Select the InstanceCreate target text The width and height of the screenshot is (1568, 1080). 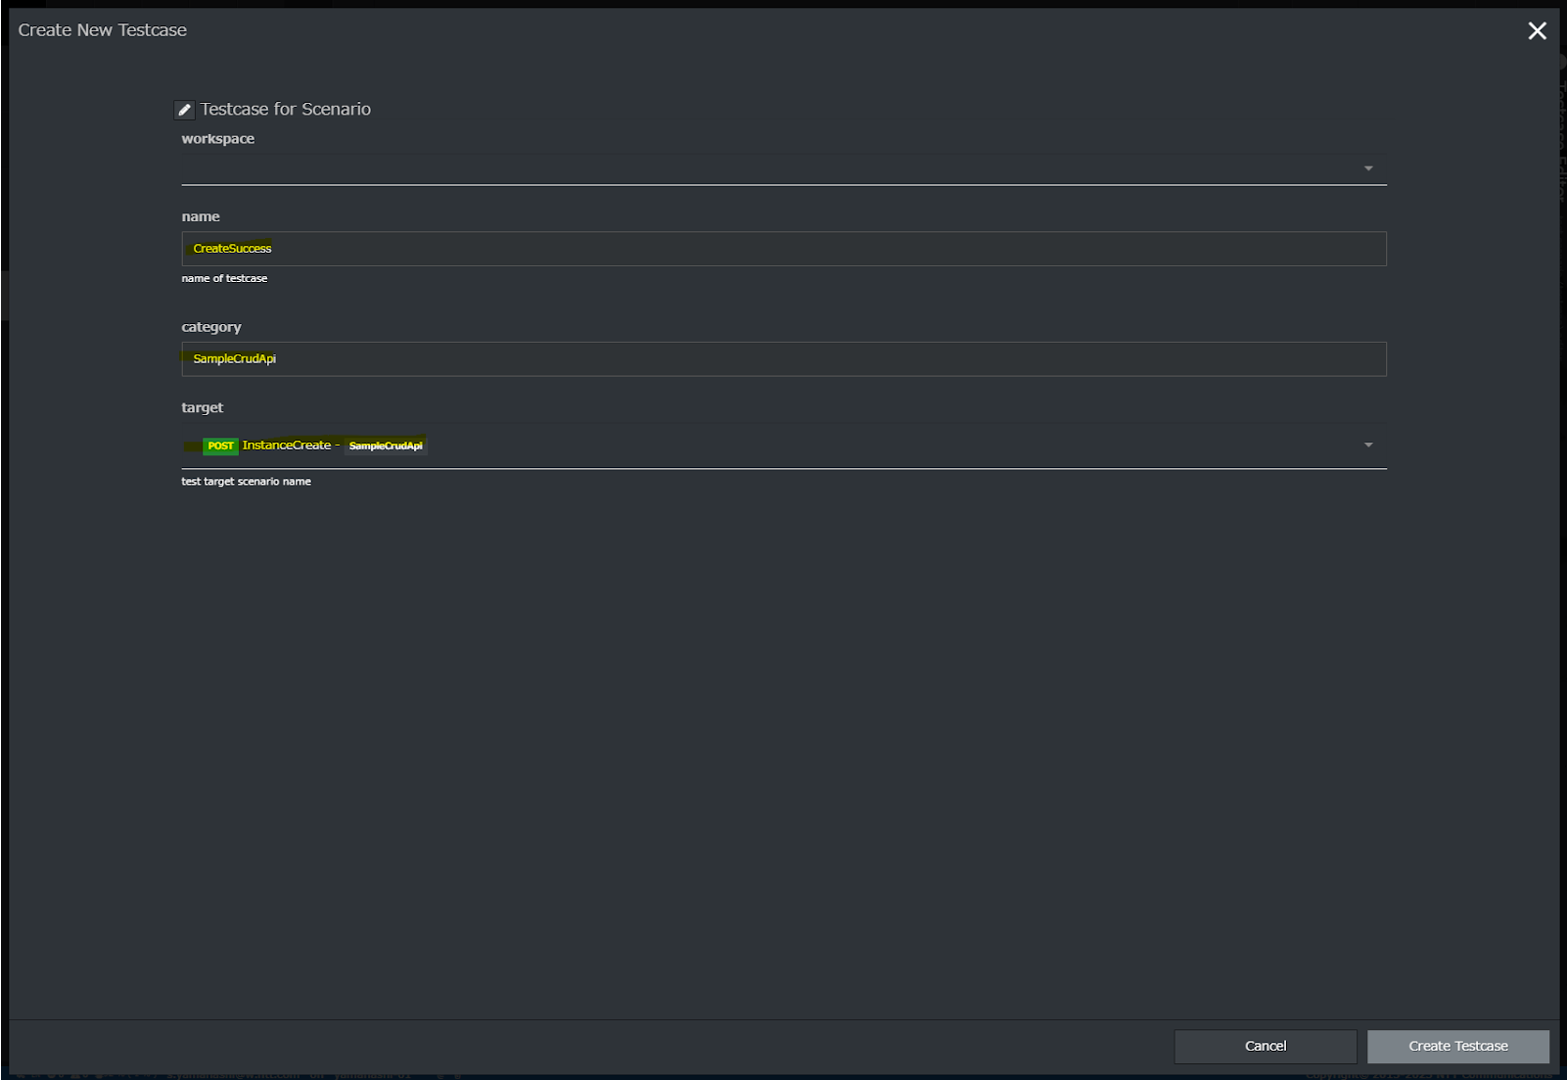[286, 445]
